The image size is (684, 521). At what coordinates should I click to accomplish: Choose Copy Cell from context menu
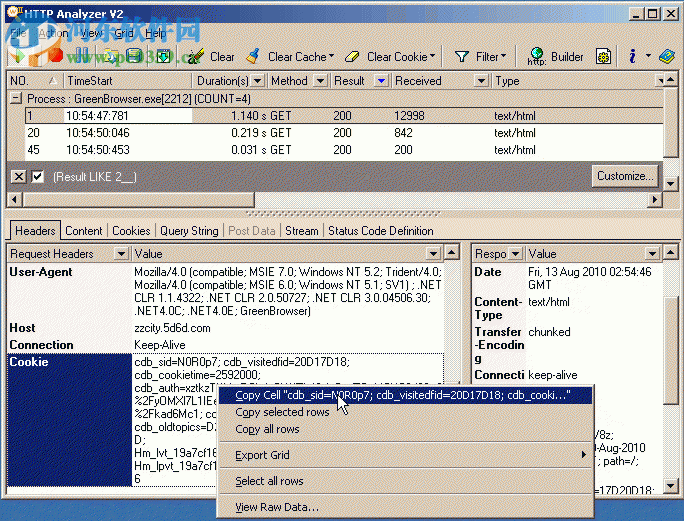click(404, 395)
